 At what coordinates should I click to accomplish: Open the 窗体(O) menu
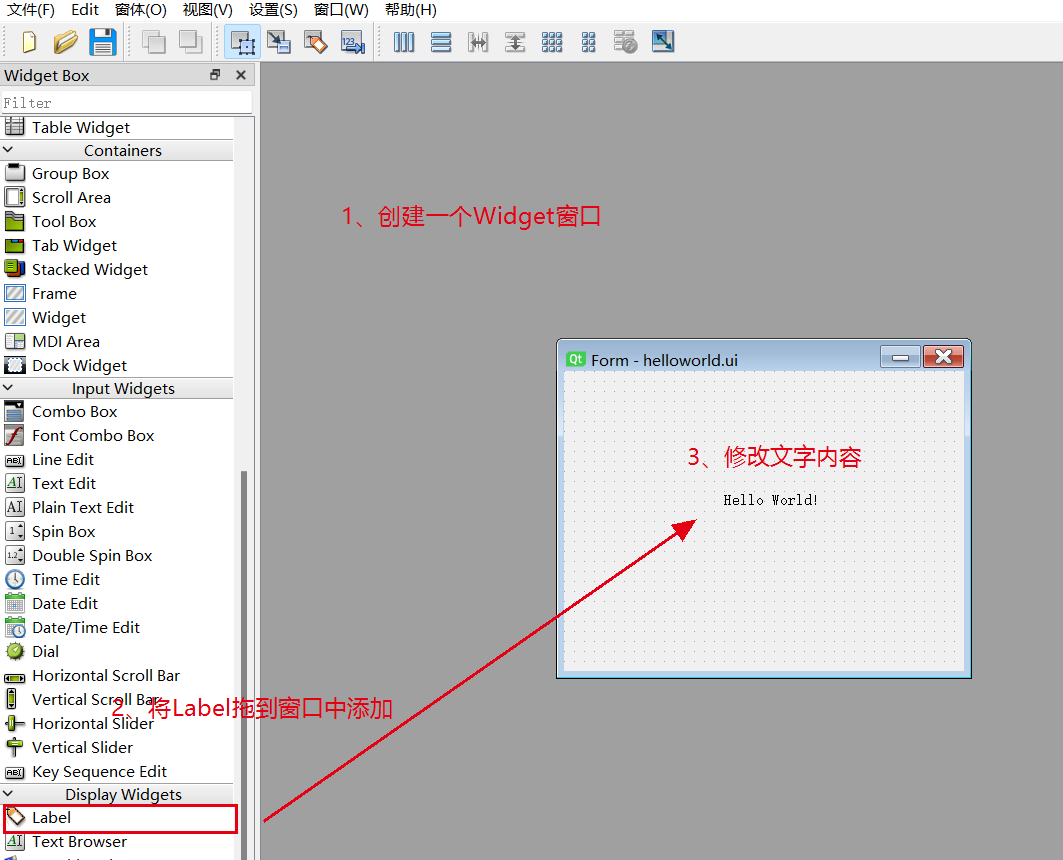click(141, 10)
